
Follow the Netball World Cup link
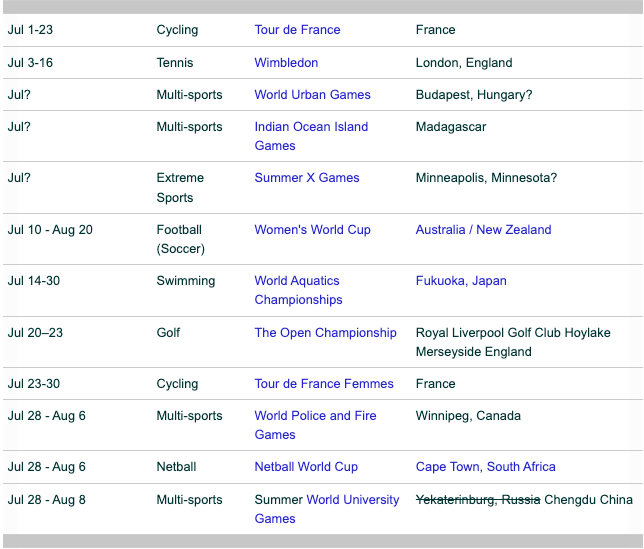point(306,466)
